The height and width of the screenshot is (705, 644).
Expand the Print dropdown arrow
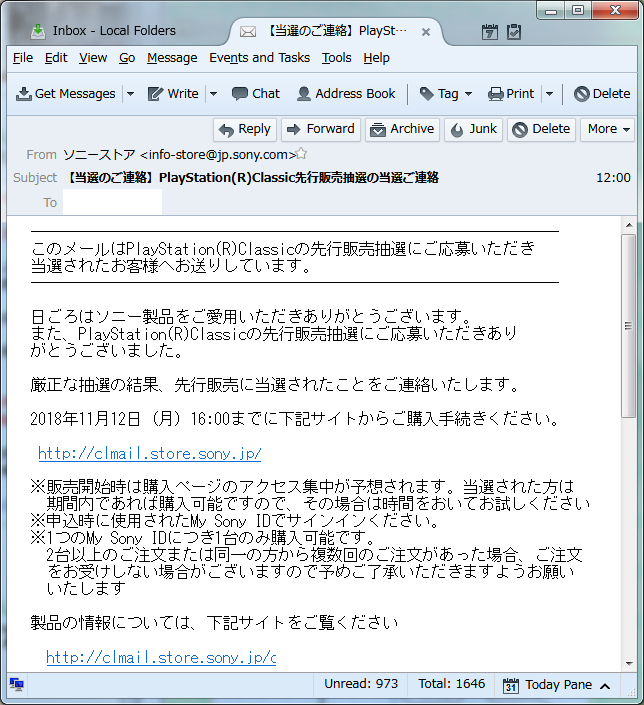pos(549,94)
